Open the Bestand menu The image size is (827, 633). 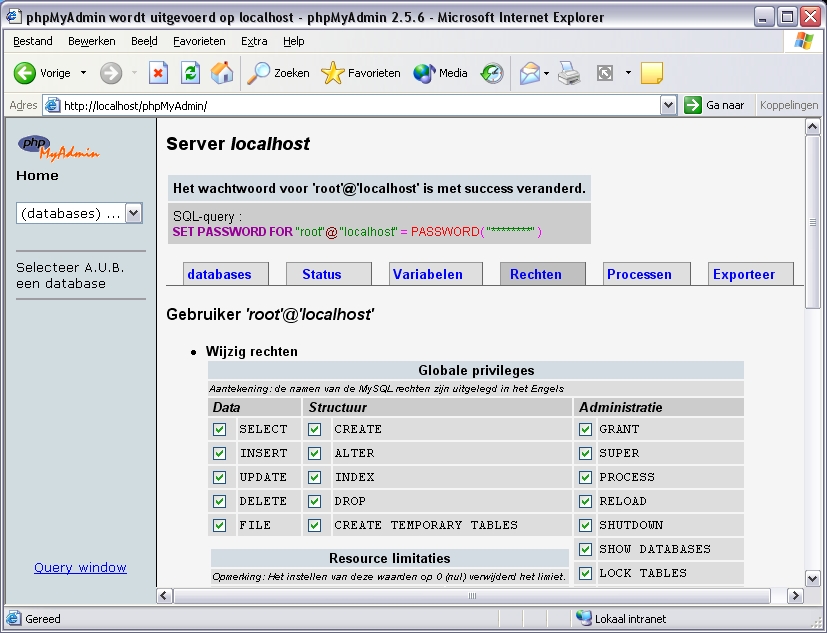click(x=33, y=41)
